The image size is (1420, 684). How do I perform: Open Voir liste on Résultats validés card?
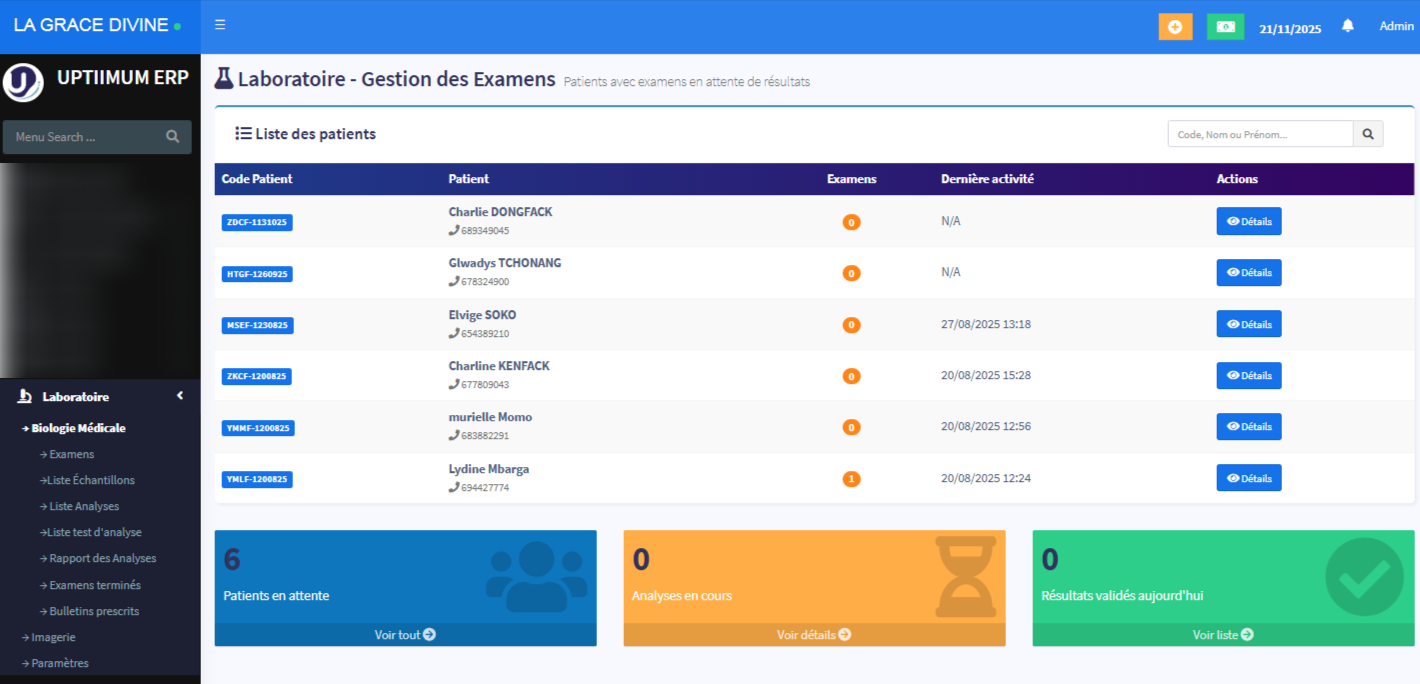1222,634
